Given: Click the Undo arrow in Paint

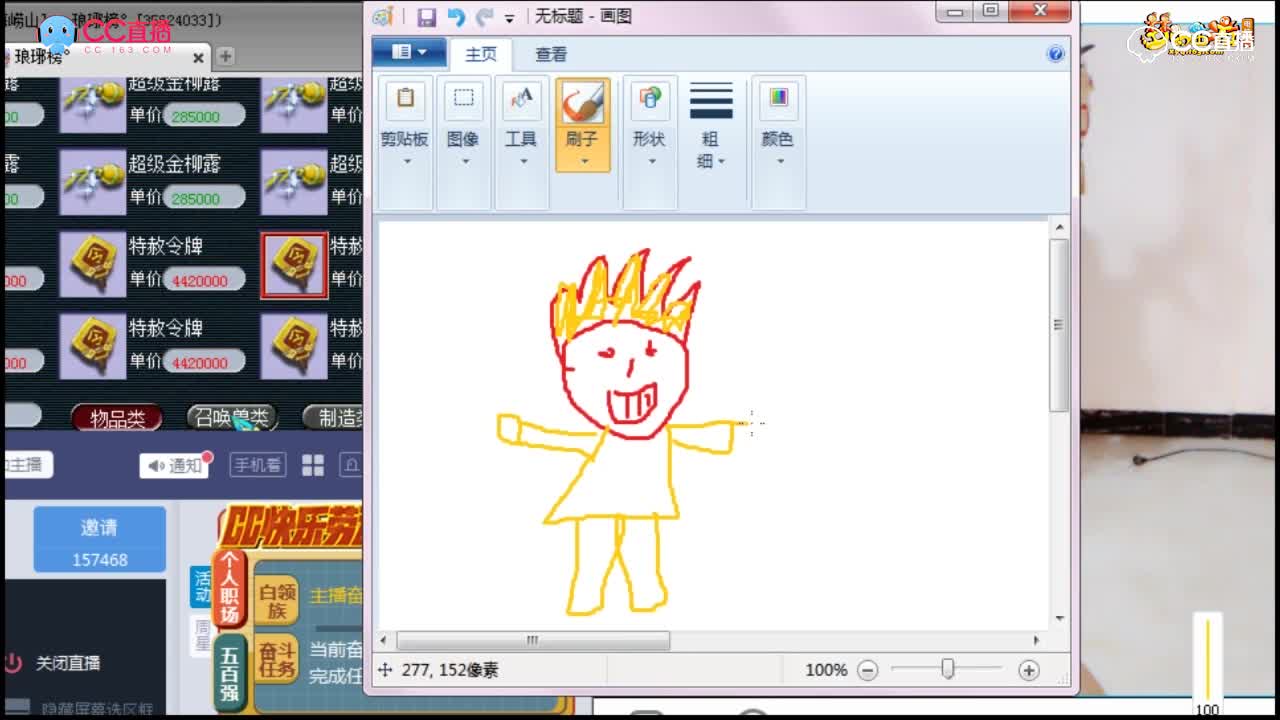Looking at the screenshot, I should click(456, 16).
